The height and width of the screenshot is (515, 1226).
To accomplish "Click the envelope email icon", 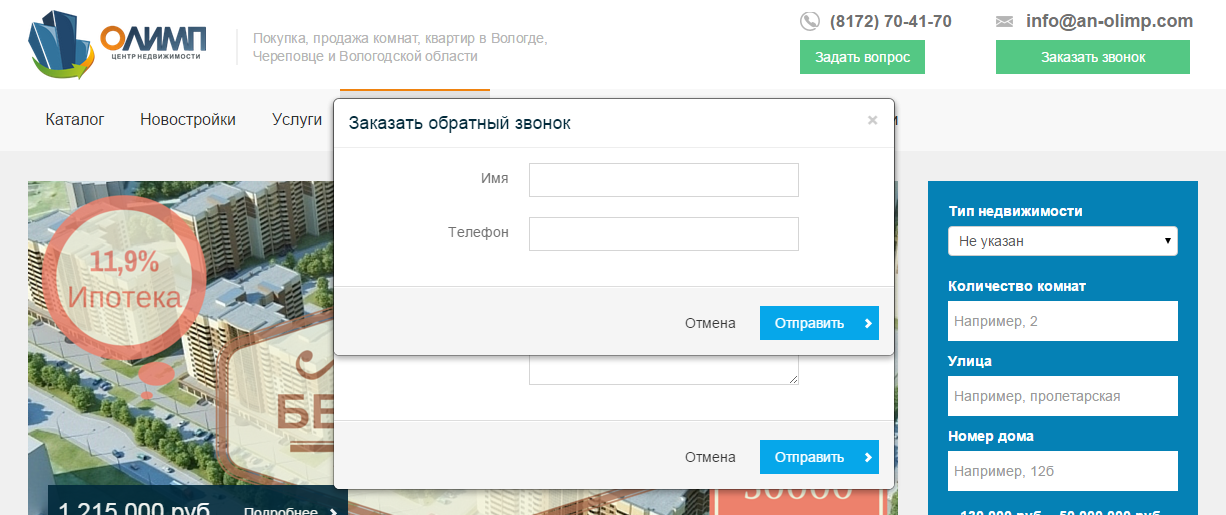I will (x=1005, y=21).
